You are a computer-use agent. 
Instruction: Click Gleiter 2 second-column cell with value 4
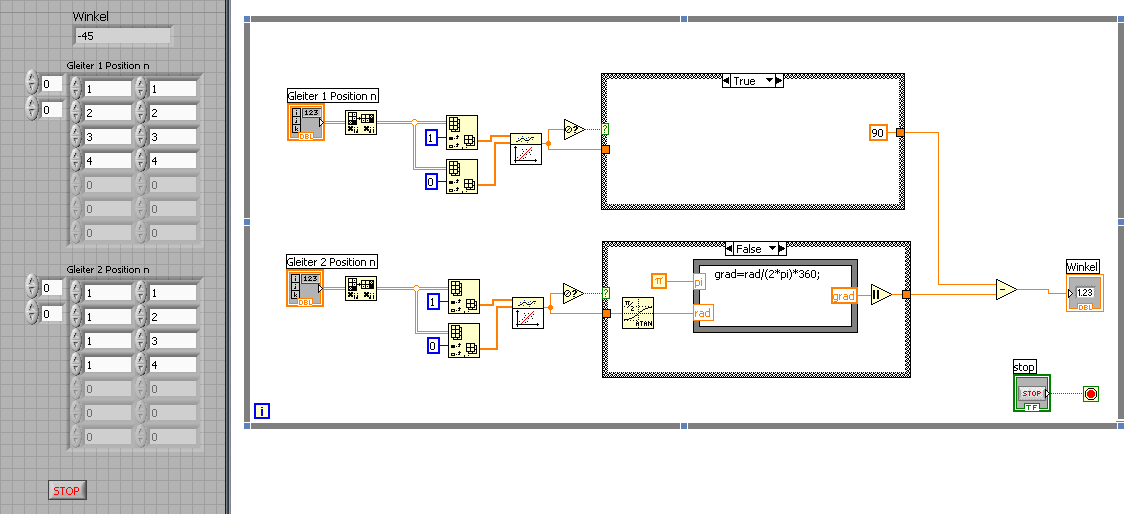(x=172, y=364)
